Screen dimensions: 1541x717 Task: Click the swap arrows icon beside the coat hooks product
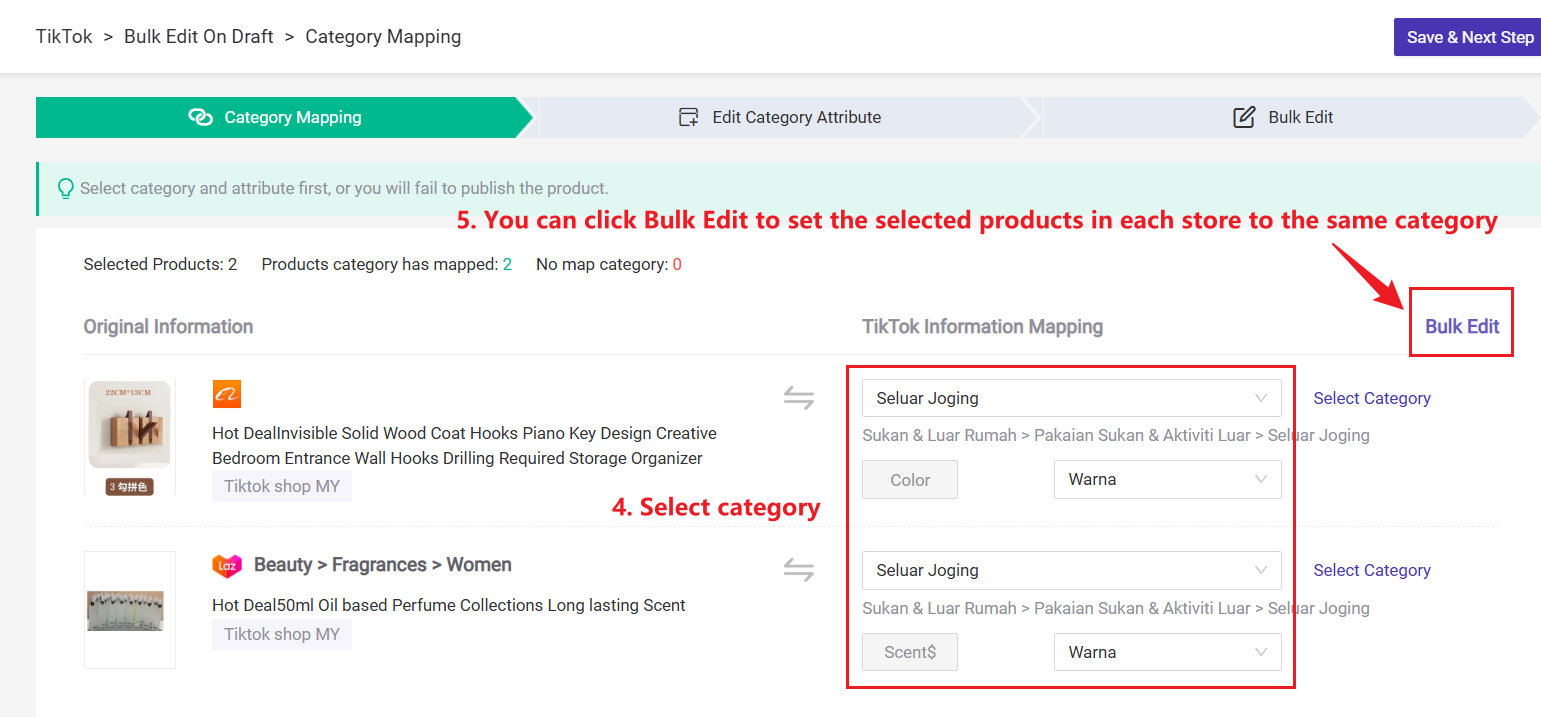point(798,397)
